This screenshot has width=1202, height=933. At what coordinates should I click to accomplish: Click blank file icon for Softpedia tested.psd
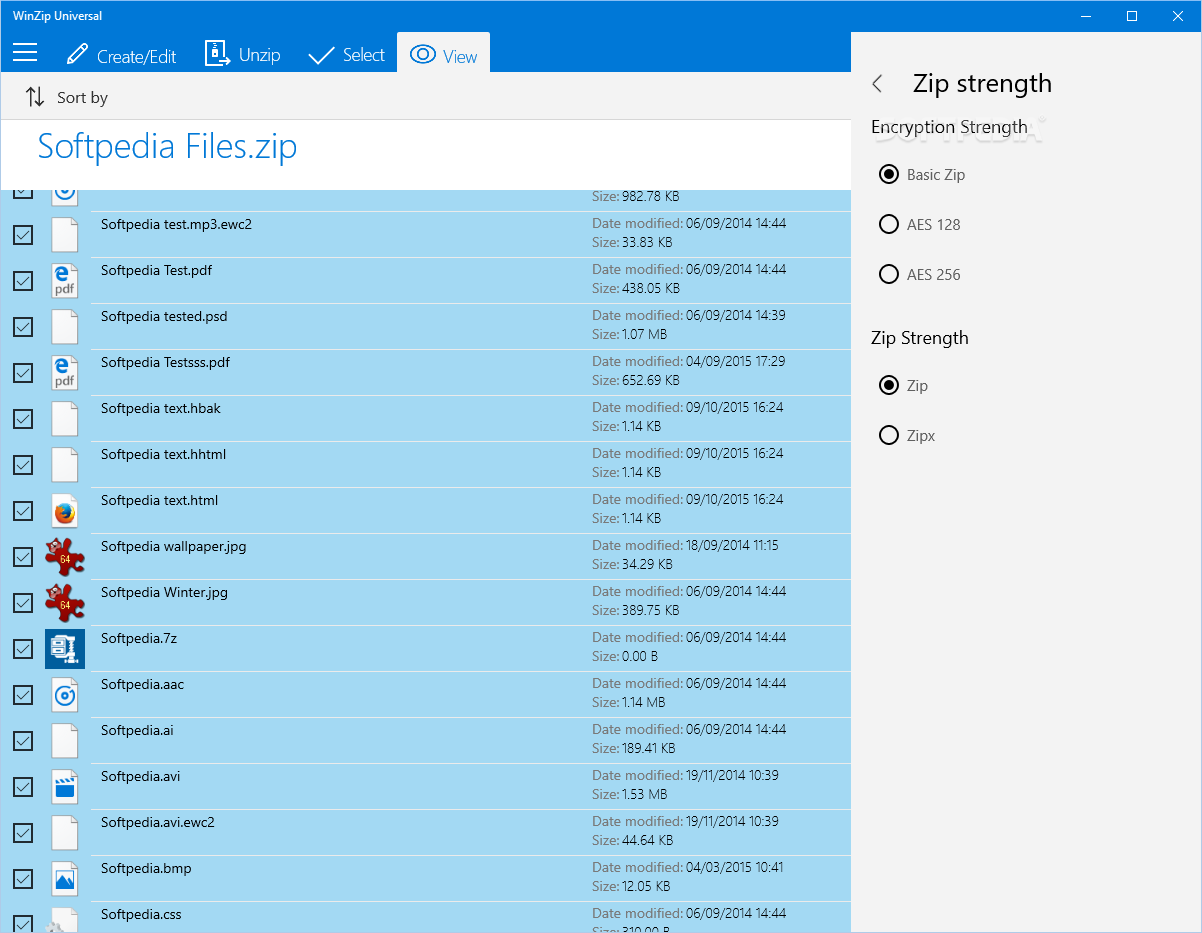[65, 327]
